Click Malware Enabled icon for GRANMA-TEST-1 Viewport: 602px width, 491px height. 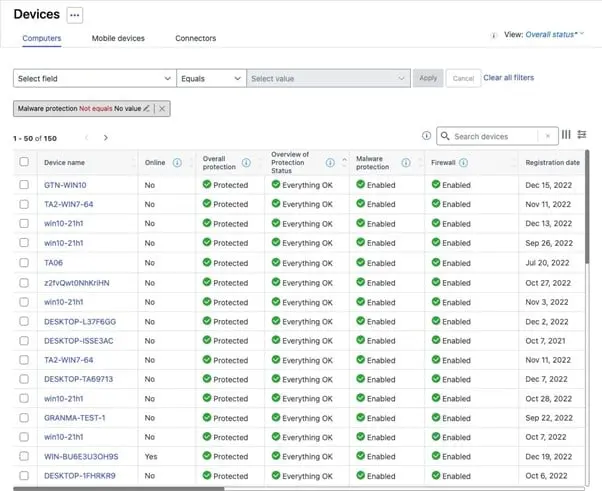[x=360, y=417]
